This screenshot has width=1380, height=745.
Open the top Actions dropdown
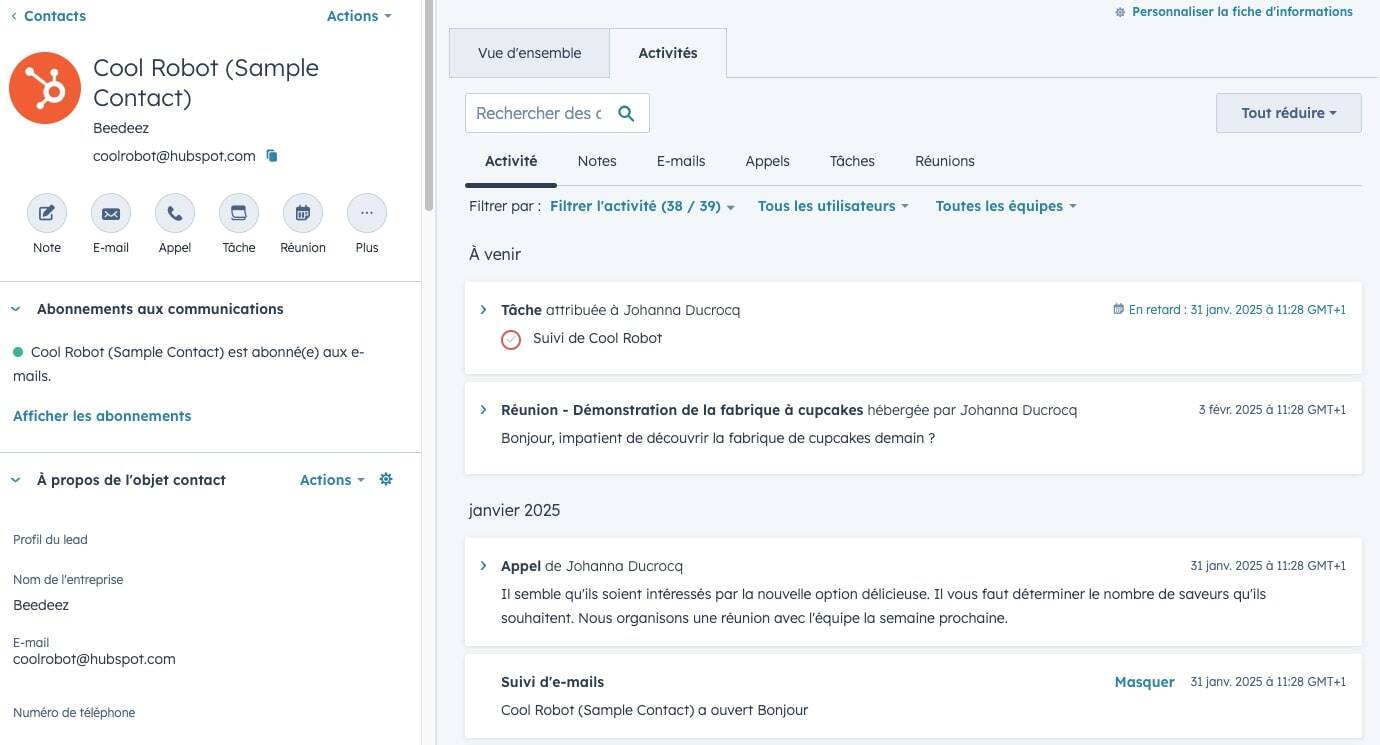point(359,16)
